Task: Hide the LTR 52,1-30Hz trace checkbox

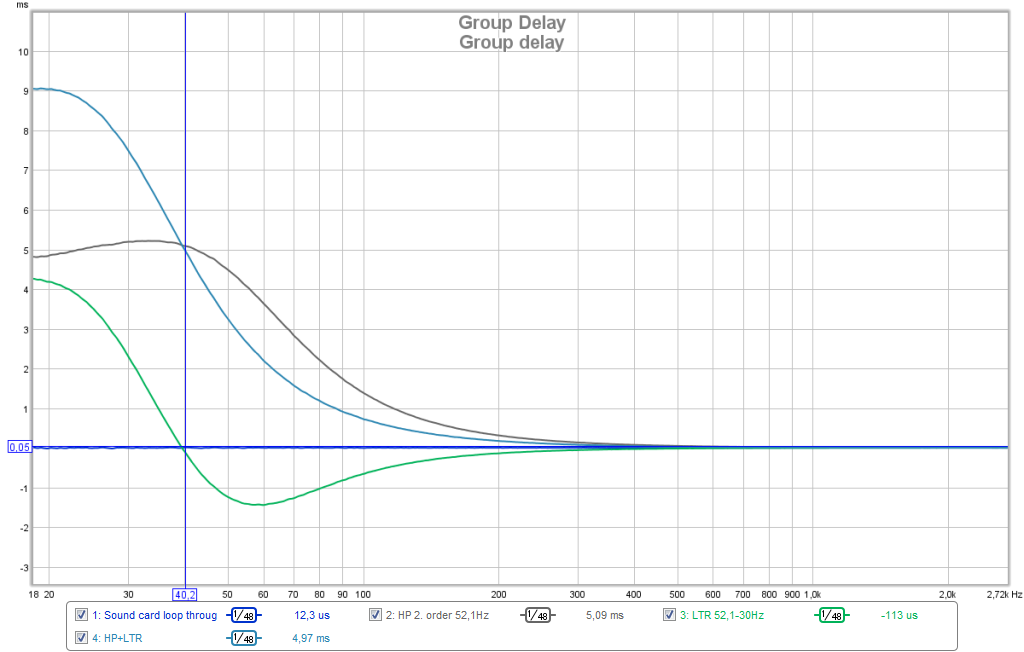Action: (x=669, y=615)
